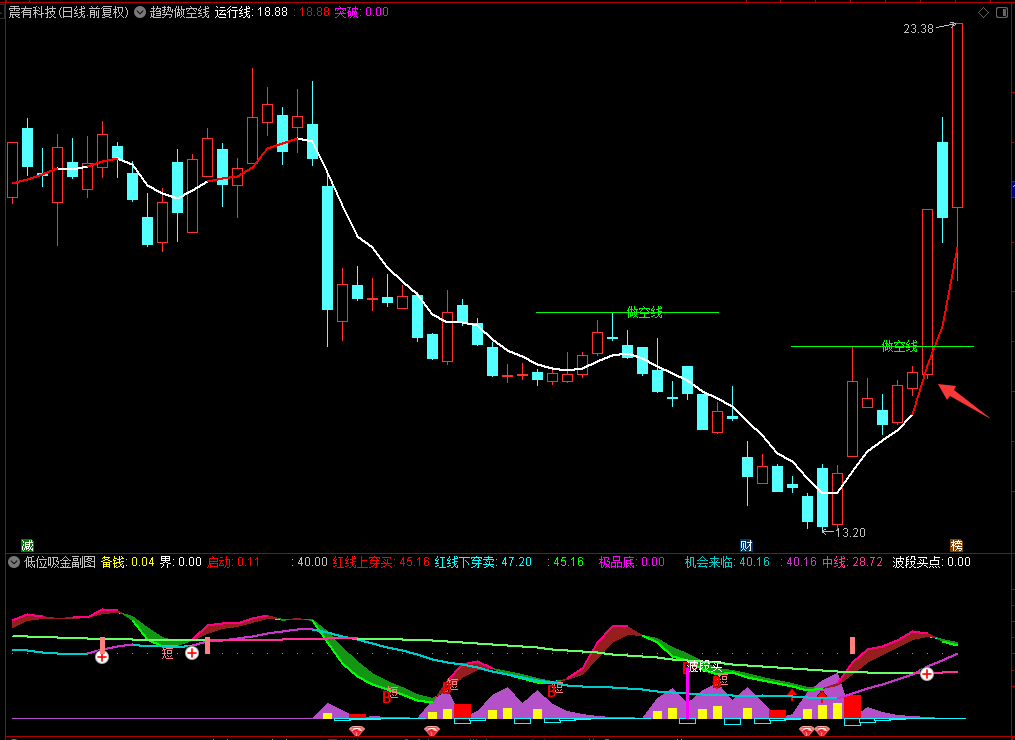
Task: Click the right red up-arrow signal above the yellow bars
Action: pyautogui.click(x=821, y=697)
